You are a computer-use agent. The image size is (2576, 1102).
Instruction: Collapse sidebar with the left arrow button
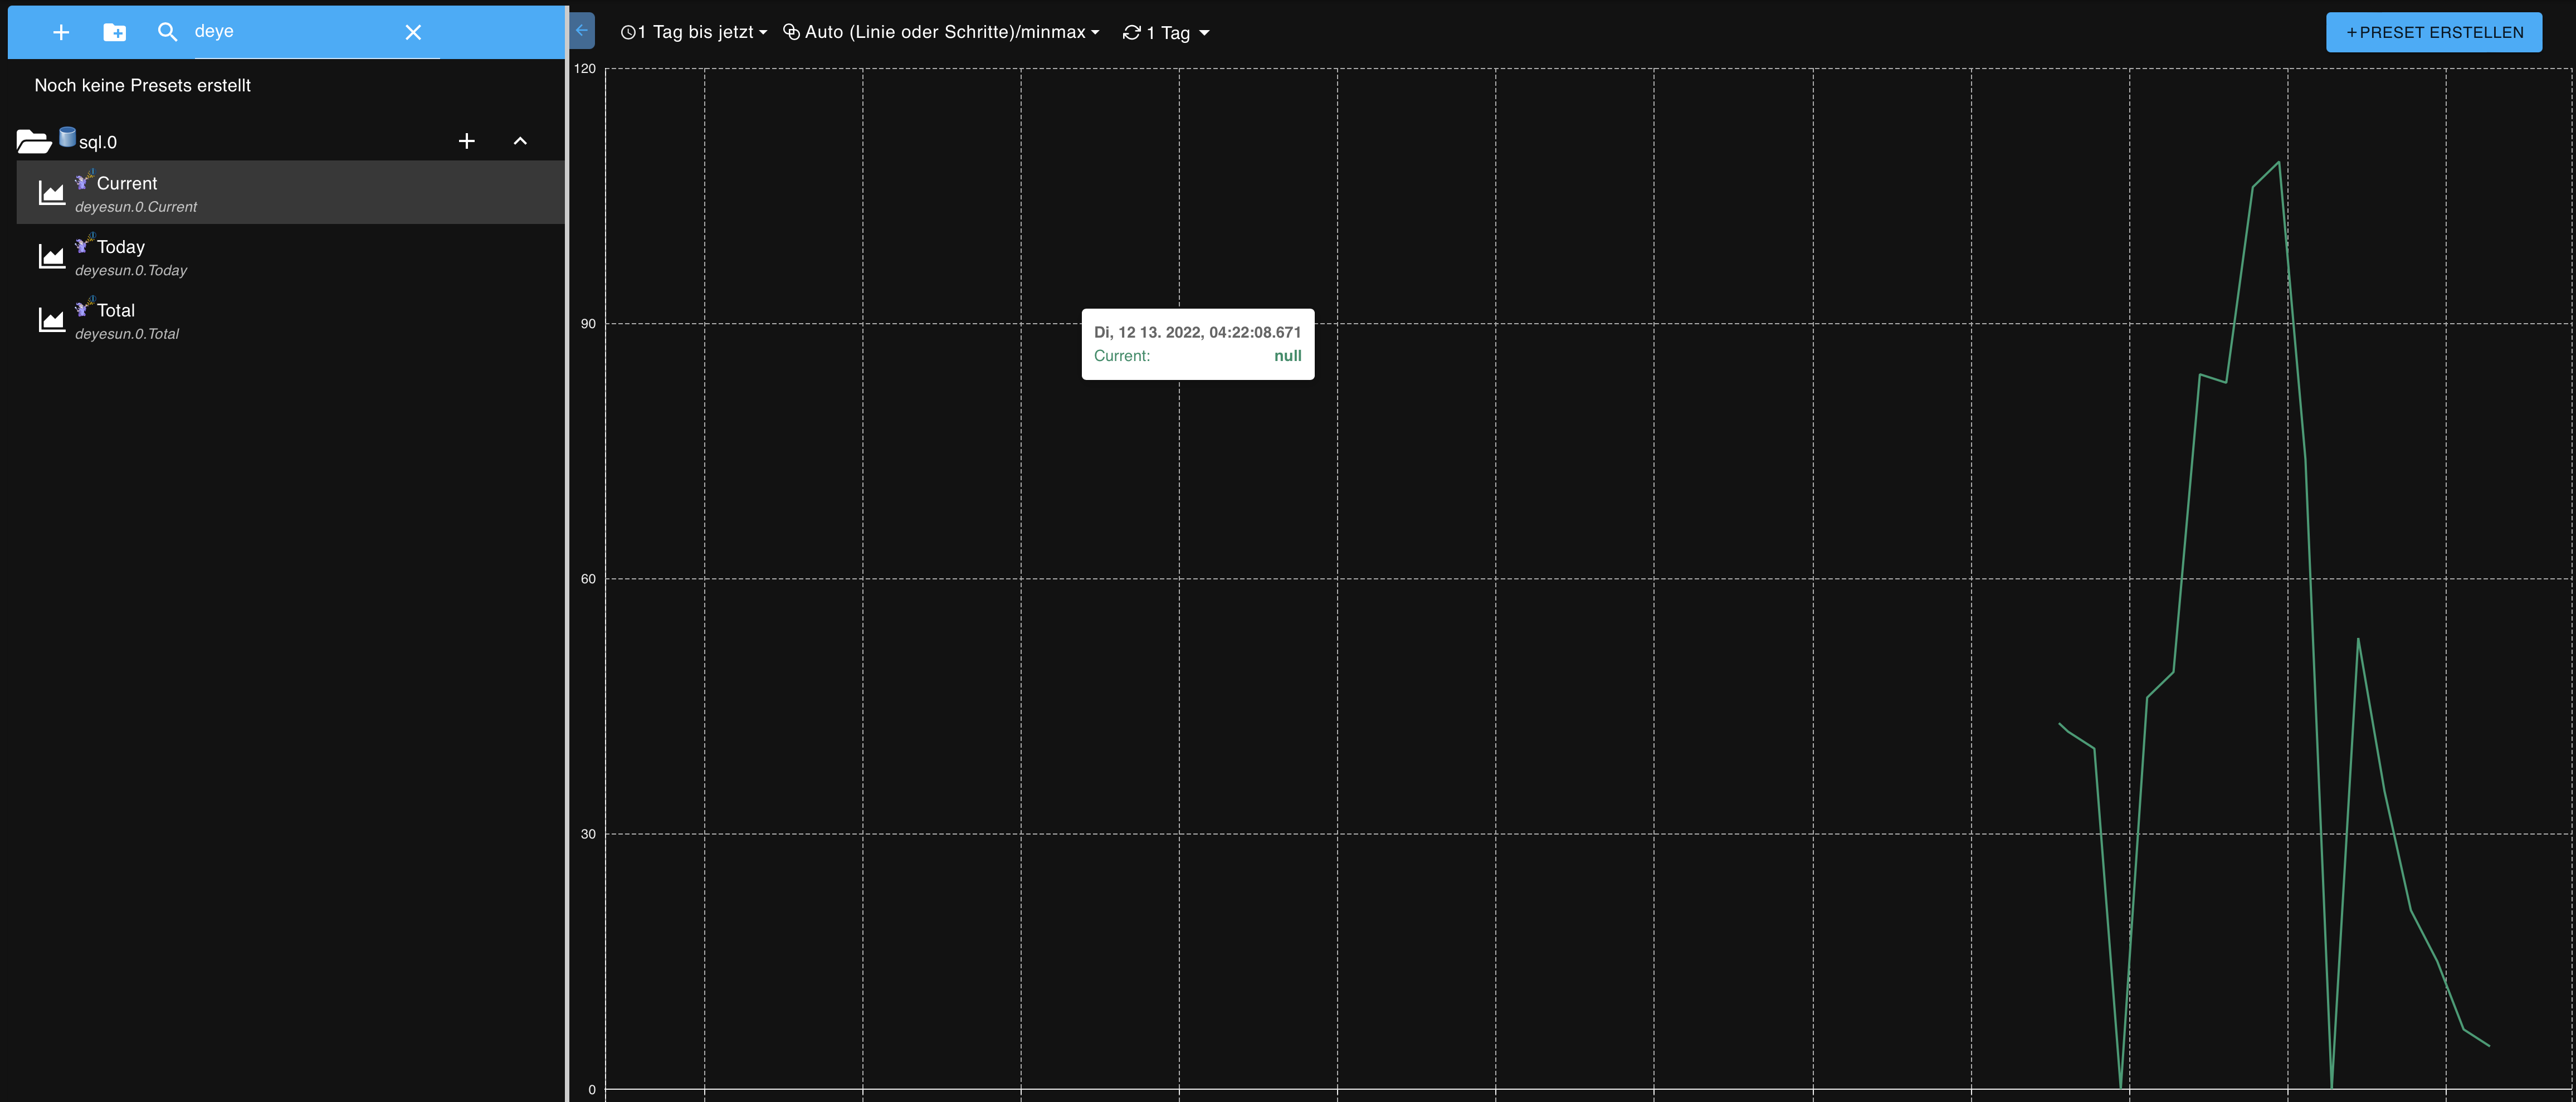(582, 30)
